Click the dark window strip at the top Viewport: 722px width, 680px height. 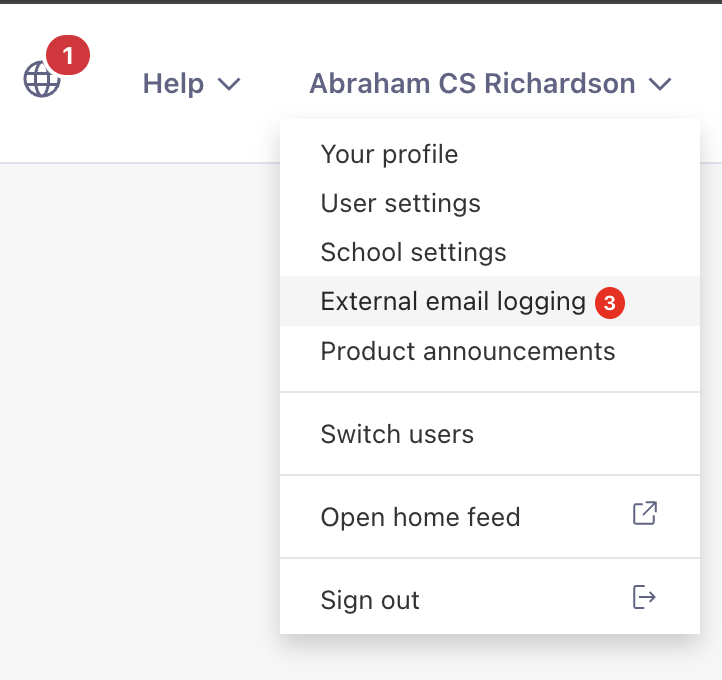tap(361, 1)
